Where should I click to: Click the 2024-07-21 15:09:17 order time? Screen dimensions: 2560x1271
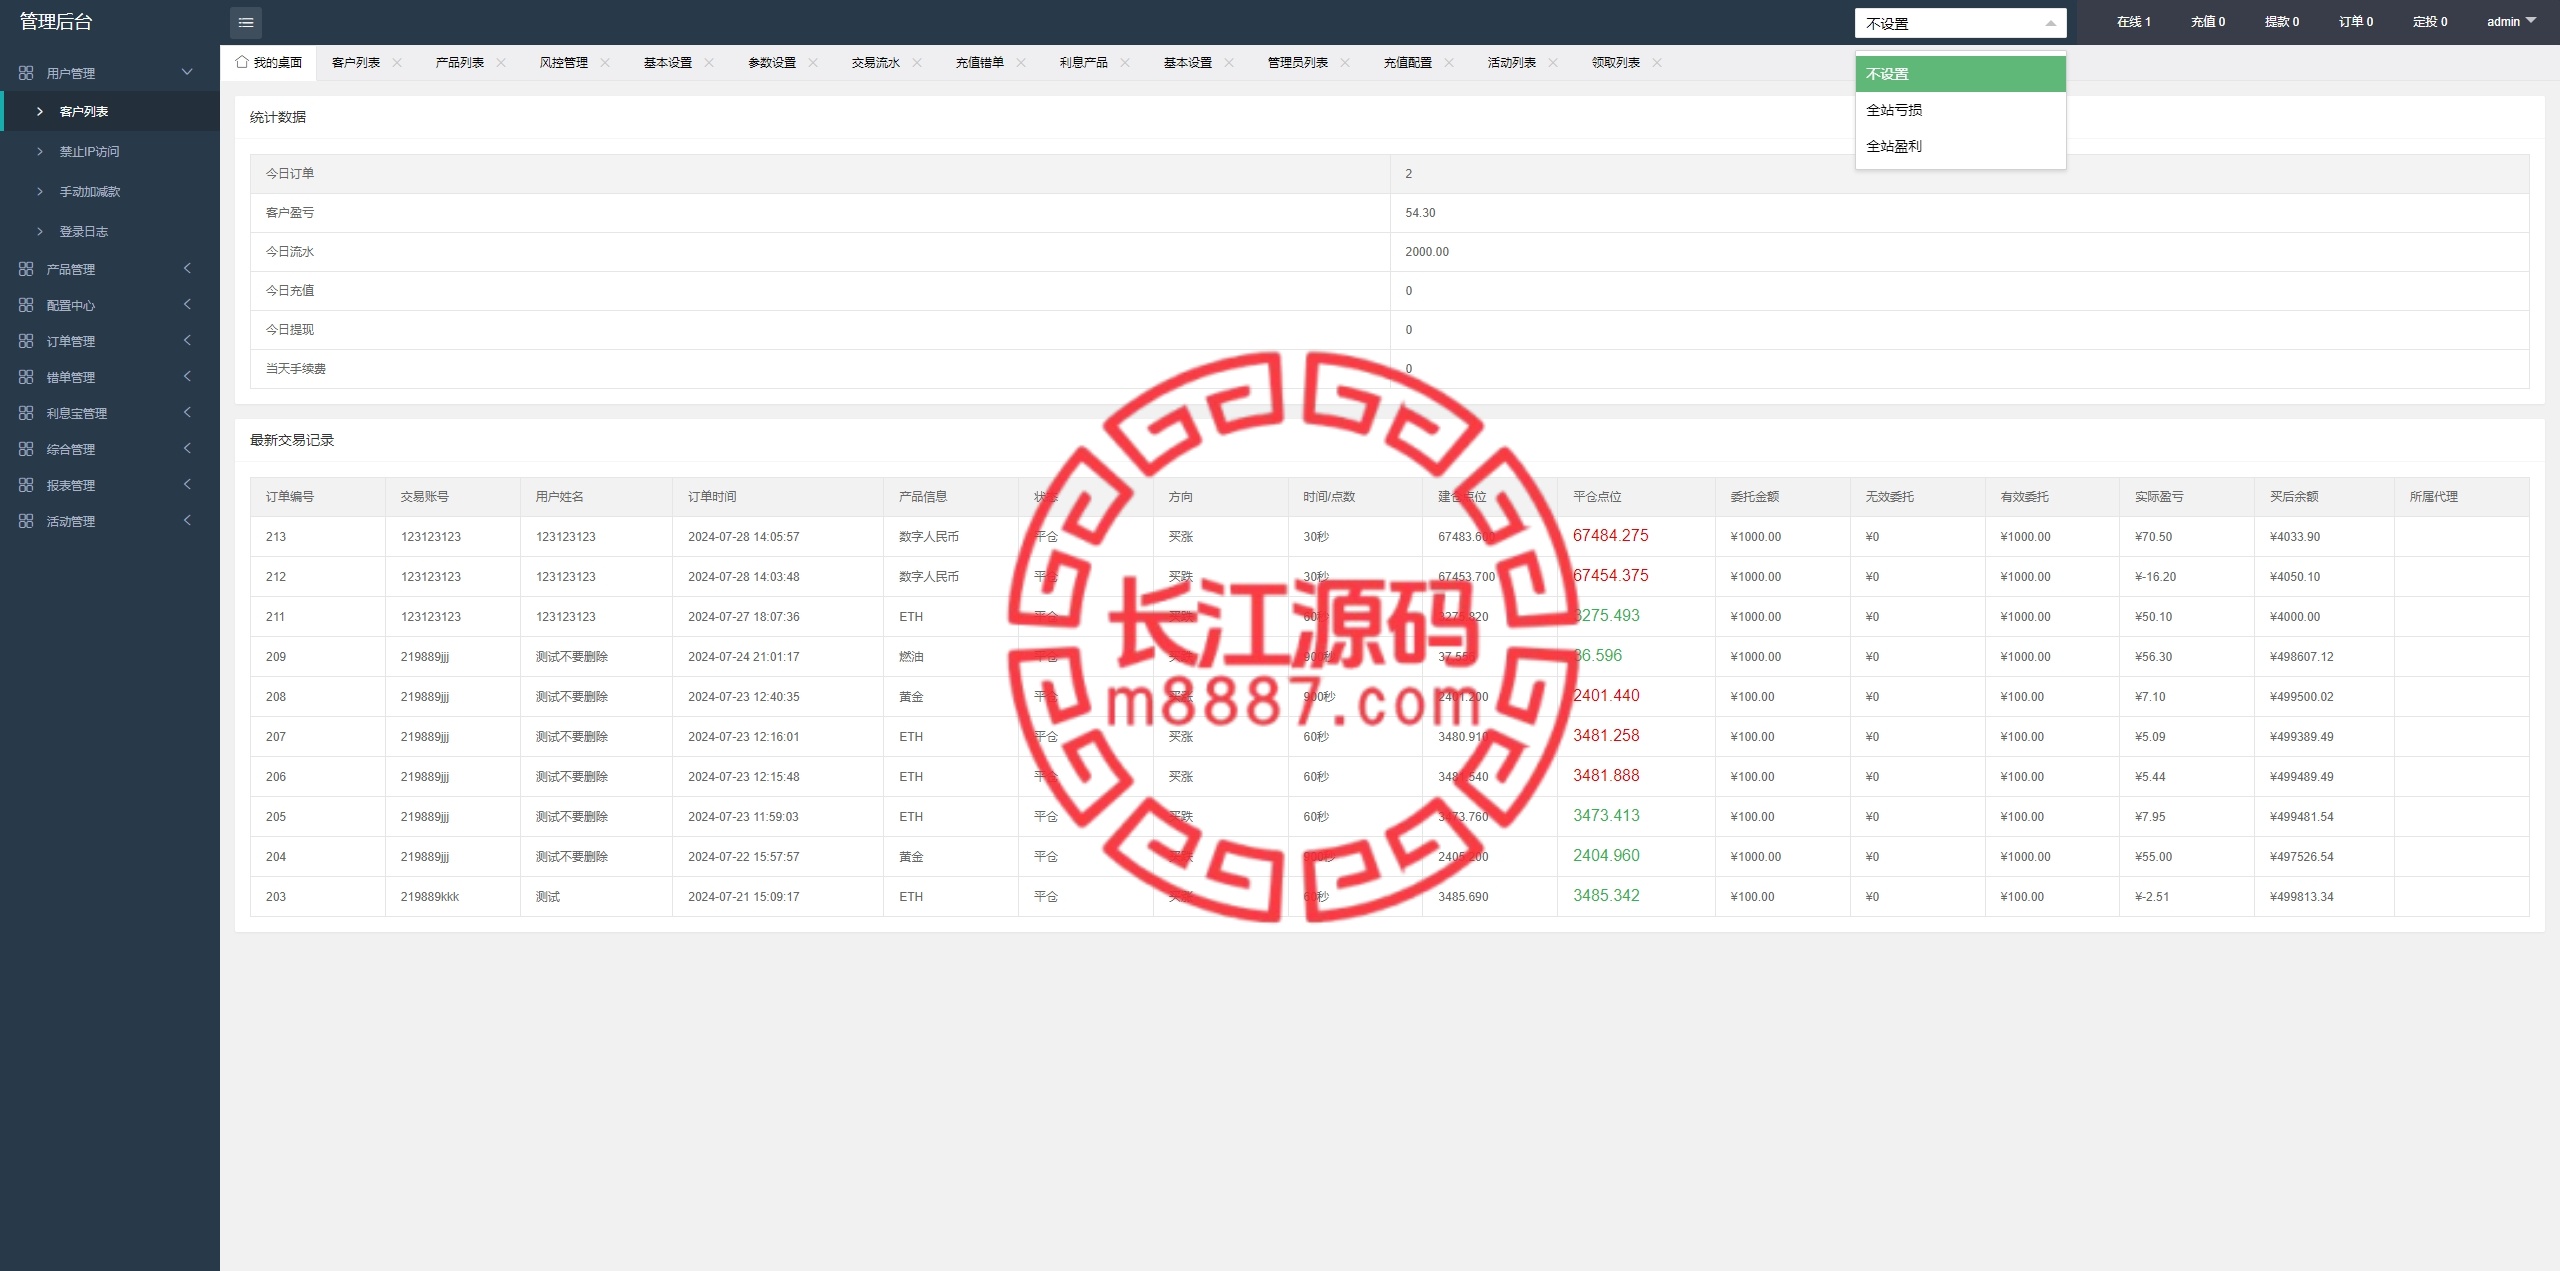[x=744, y=897]
